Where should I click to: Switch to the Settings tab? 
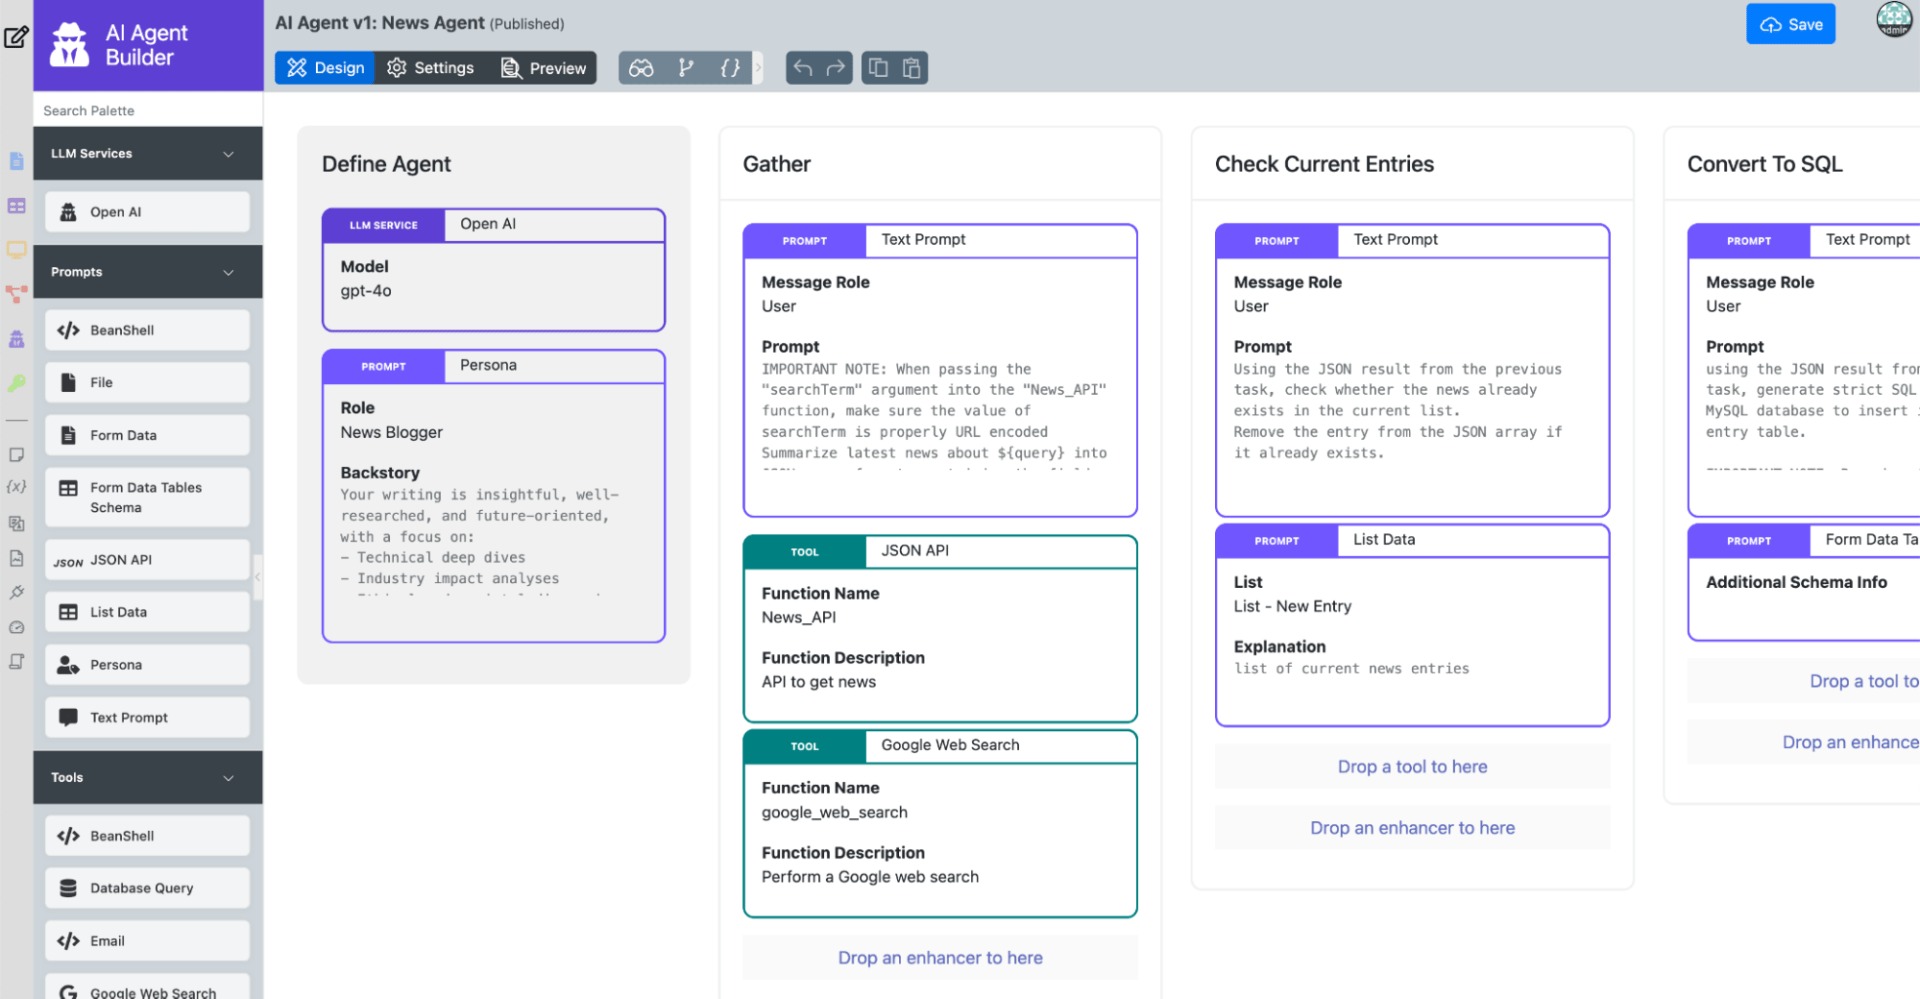pyautogui.click(x=431, y=68)
